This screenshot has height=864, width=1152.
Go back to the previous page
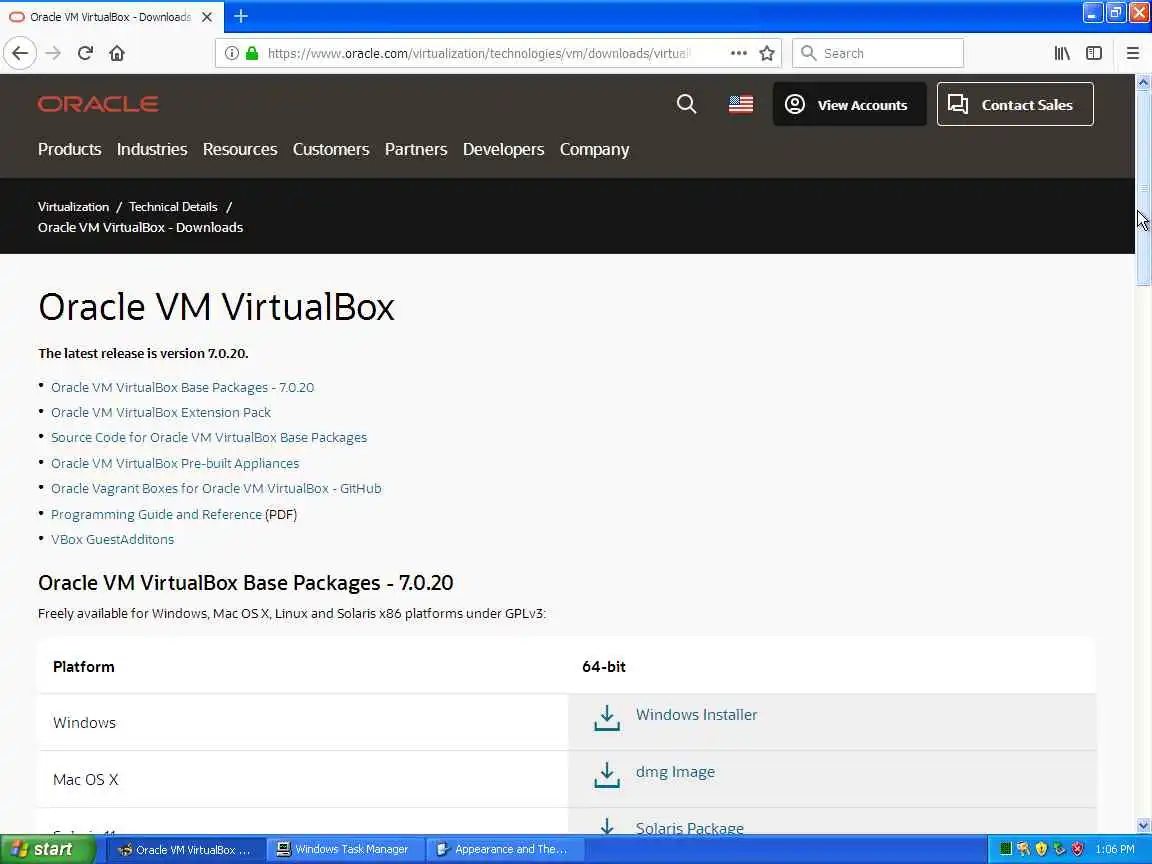point(20,53)
